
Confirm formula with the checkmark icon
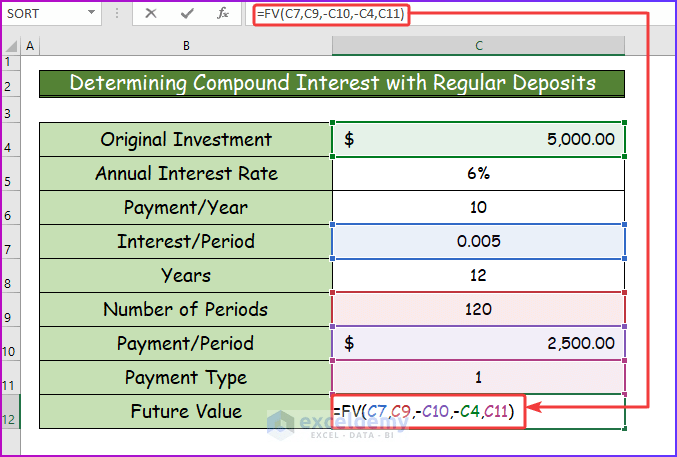pos(187,13)
